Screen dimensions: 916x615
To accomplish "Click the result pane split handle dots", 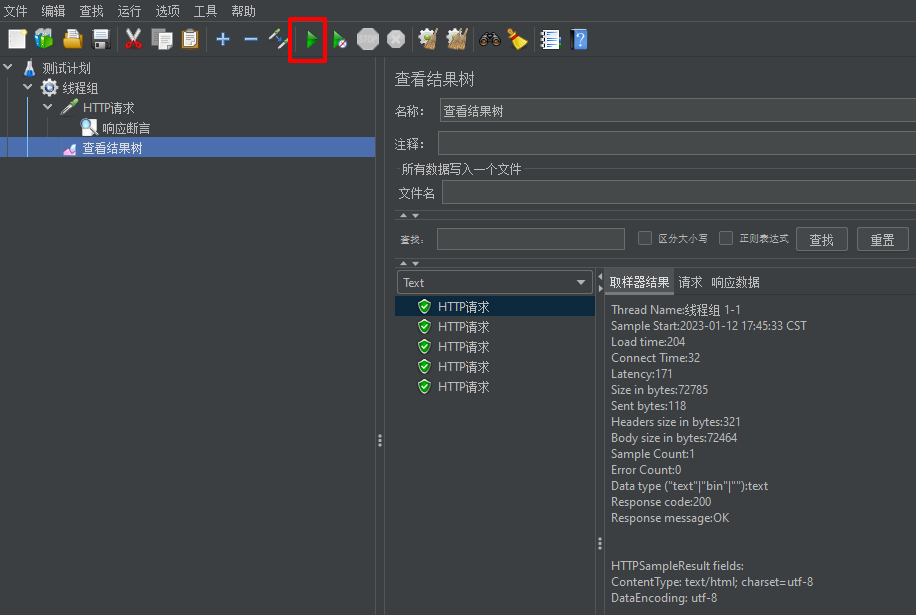I will coord(600,544).
